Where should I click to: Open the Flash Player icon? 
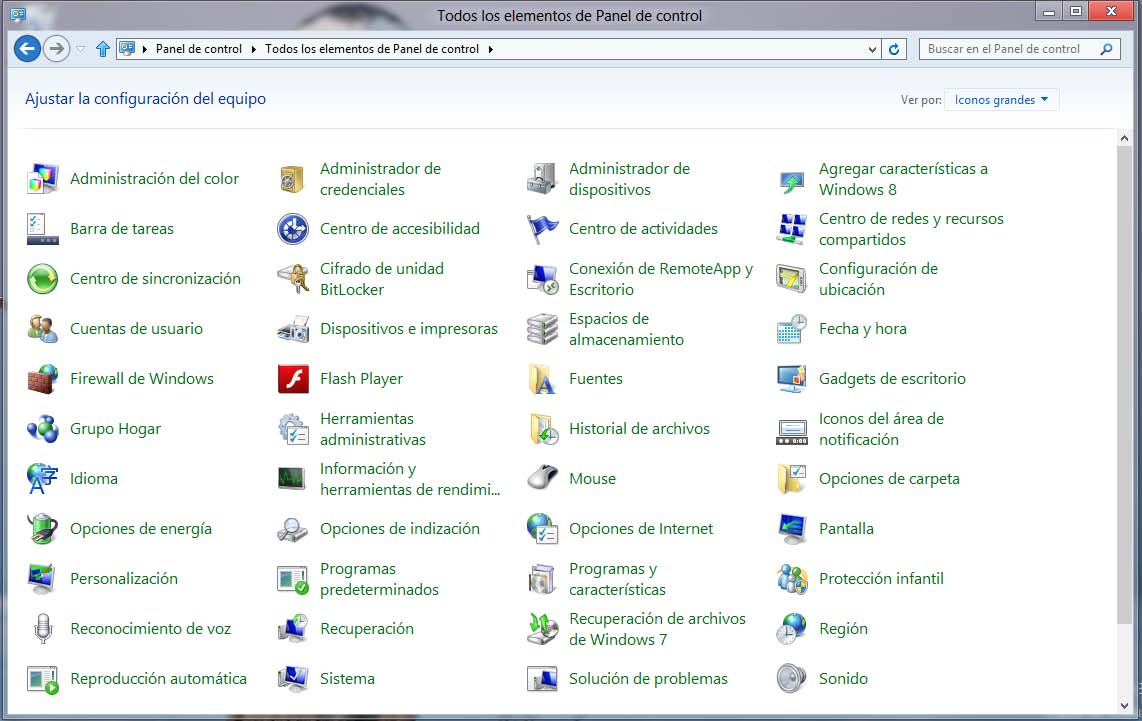[x=293, y=379]
